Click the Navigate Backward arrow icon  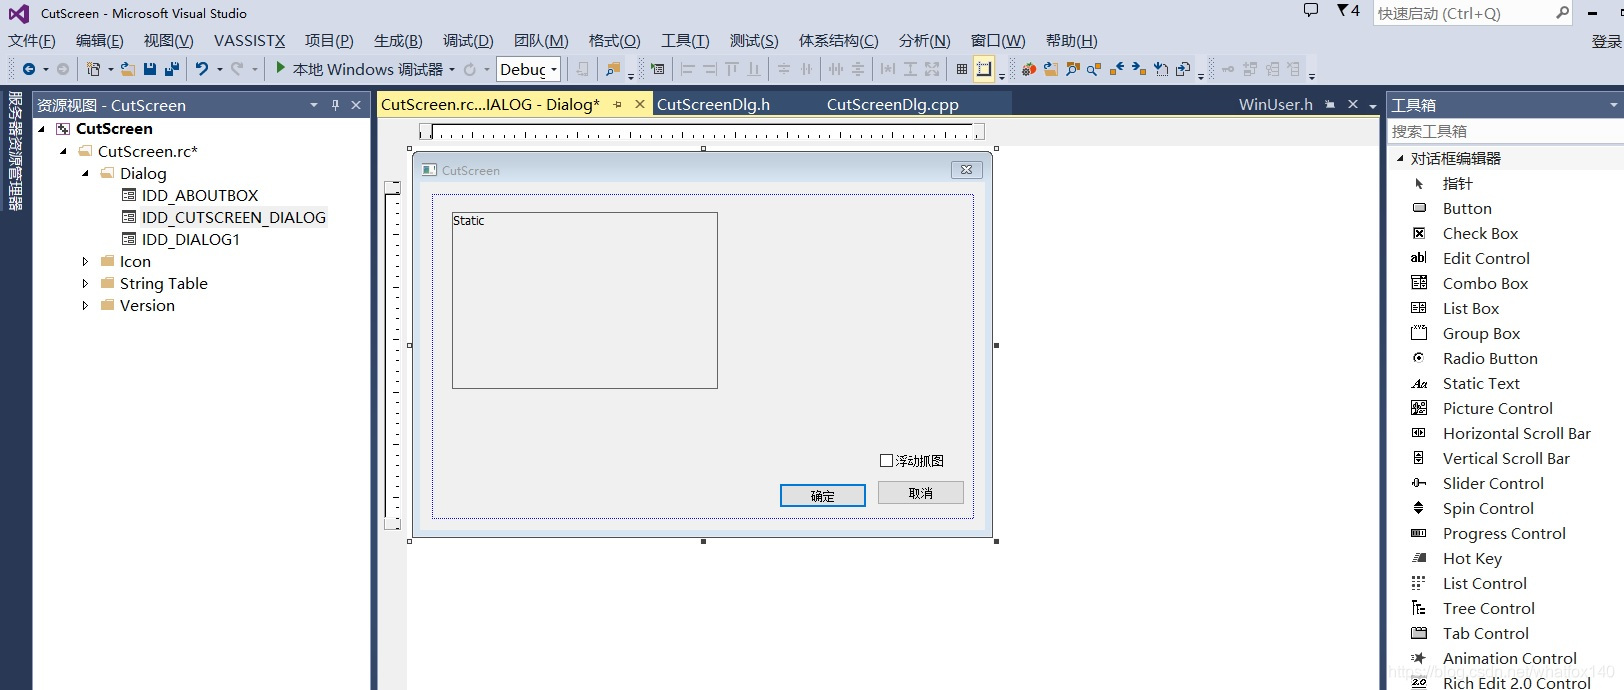29,69
